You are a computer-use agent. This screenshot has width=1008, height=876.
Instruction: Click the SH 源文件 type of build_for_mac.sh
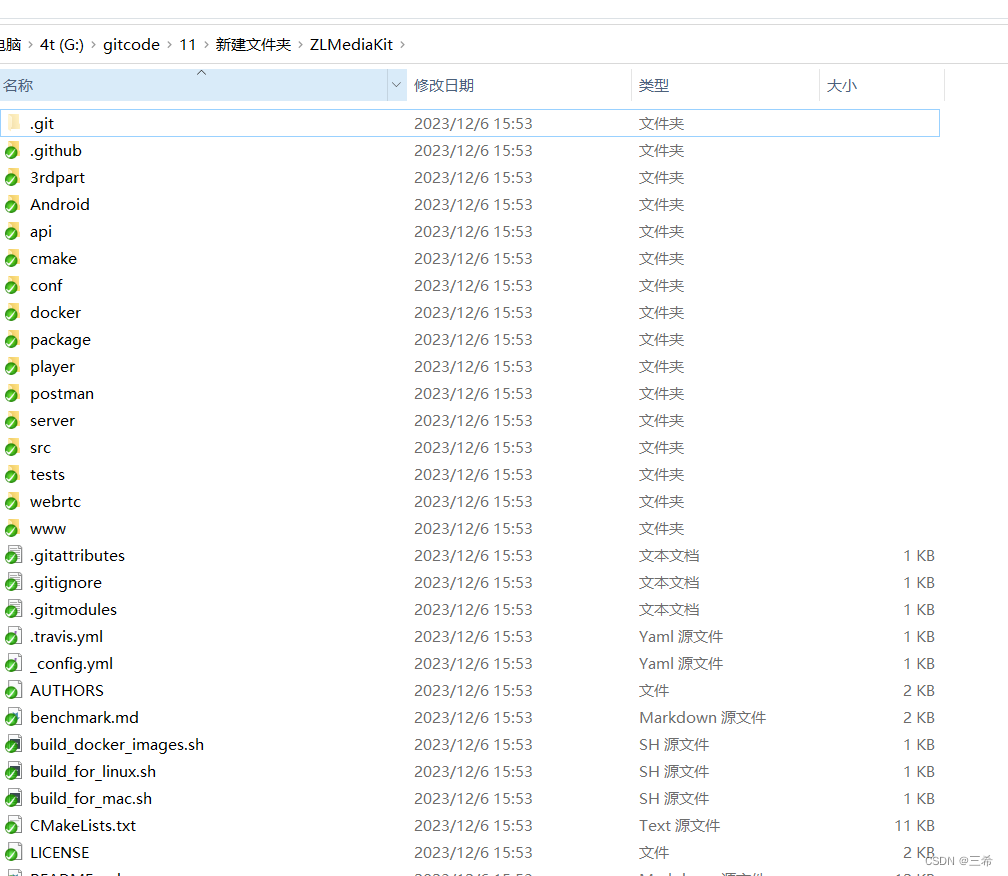tap(674, 798)
